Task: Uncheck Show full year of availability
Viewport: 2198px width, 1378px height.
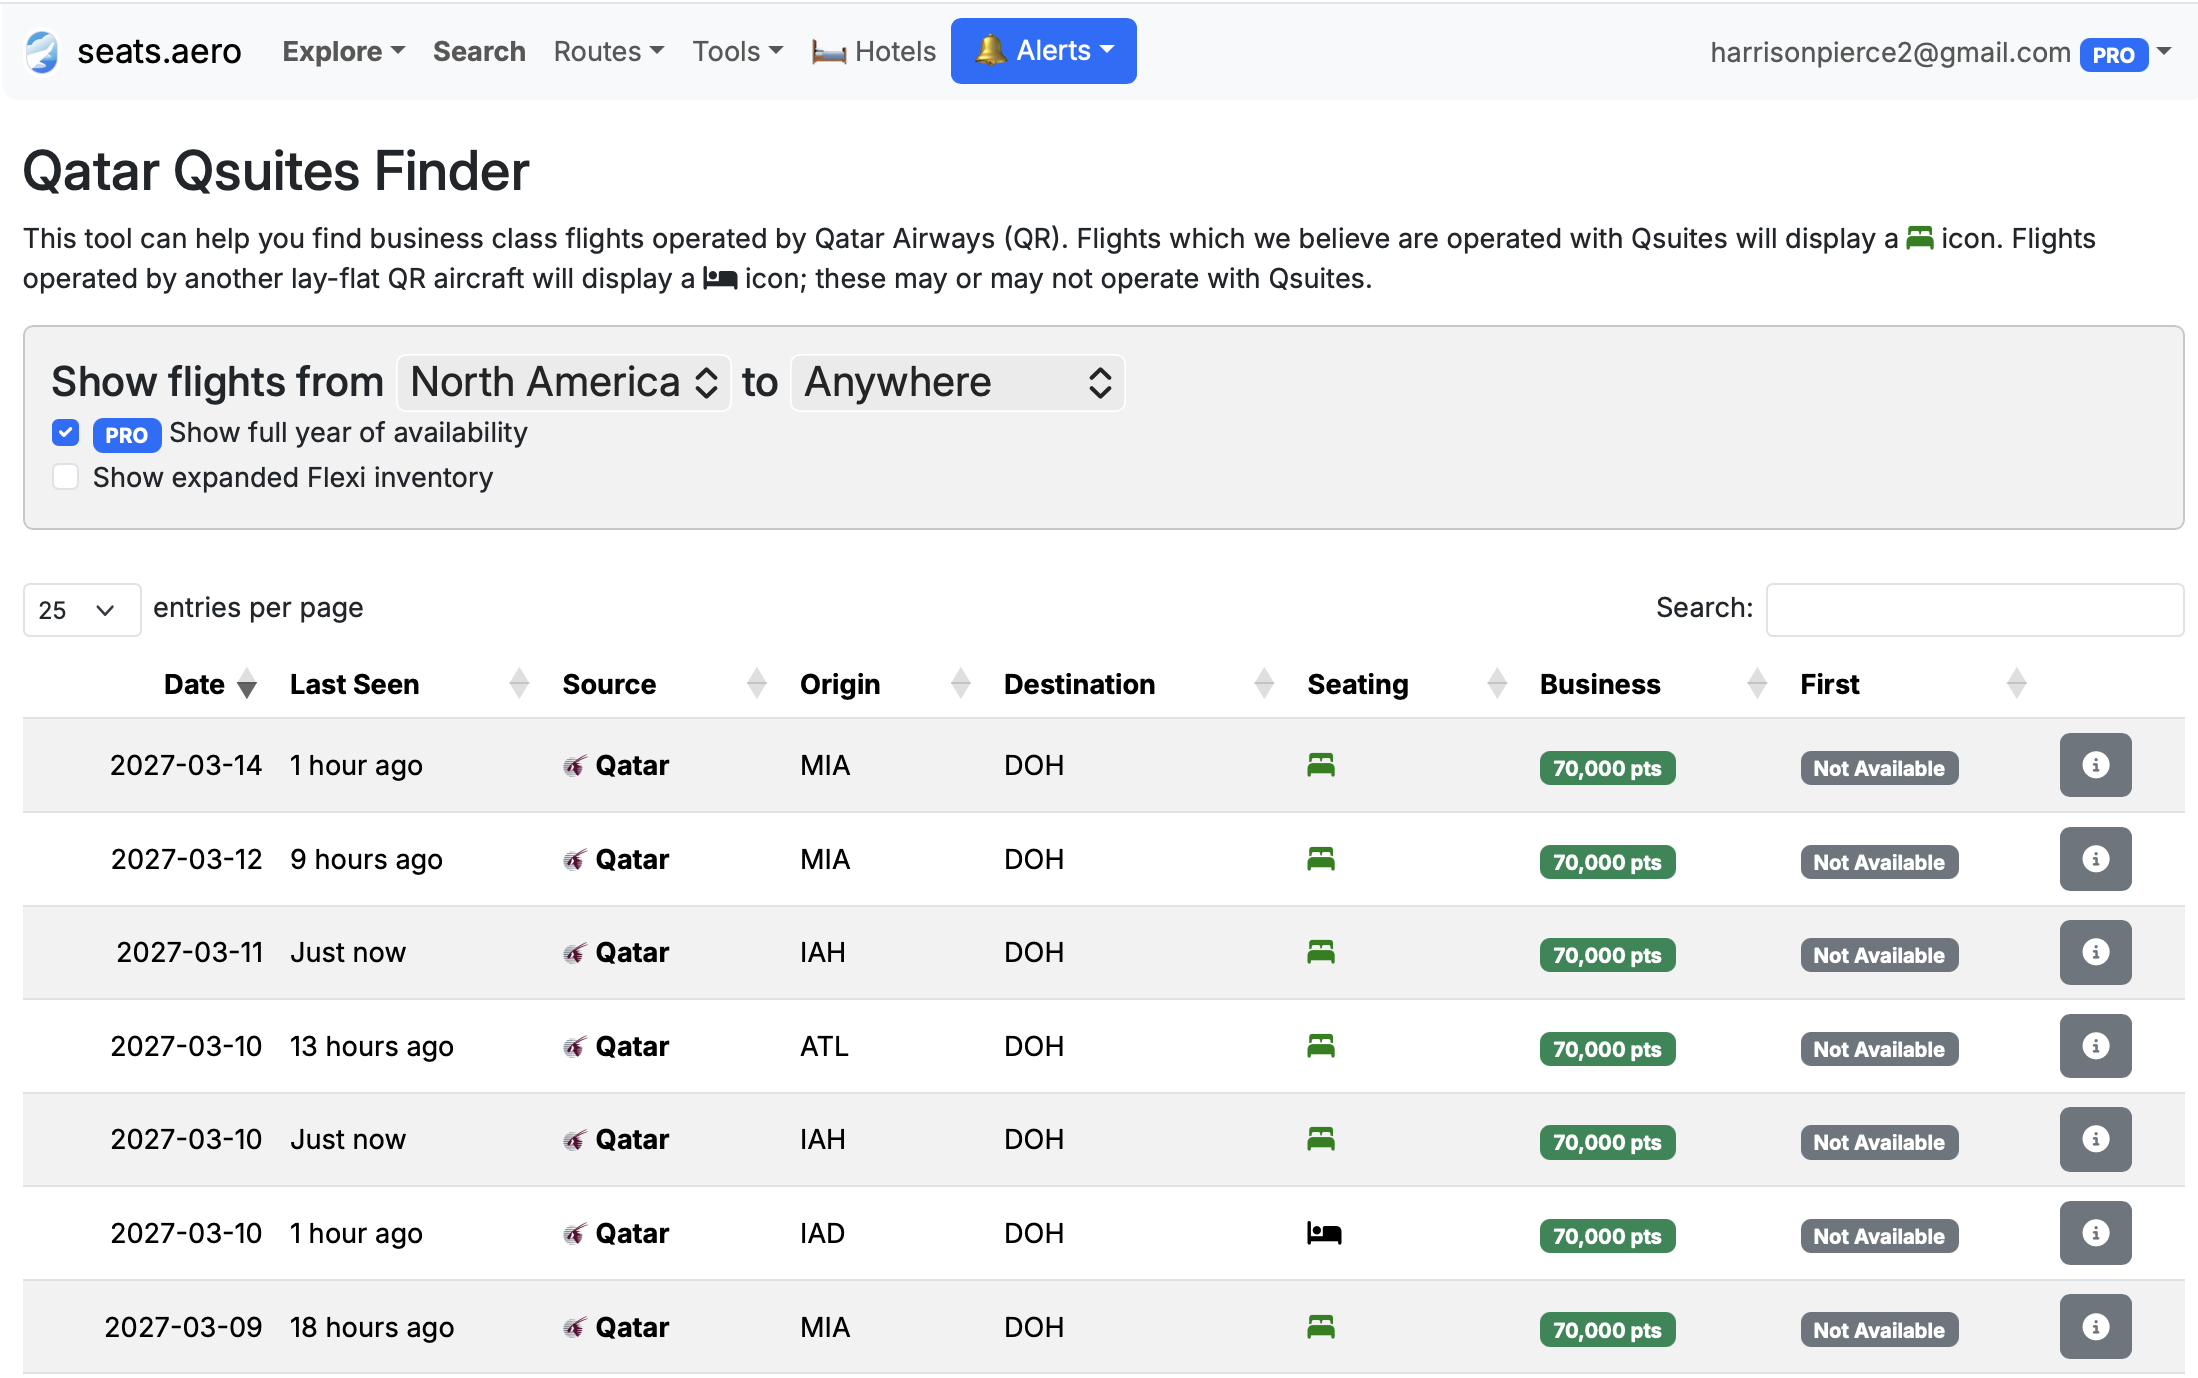Action: pyautogui.click(x=65, y=433)
